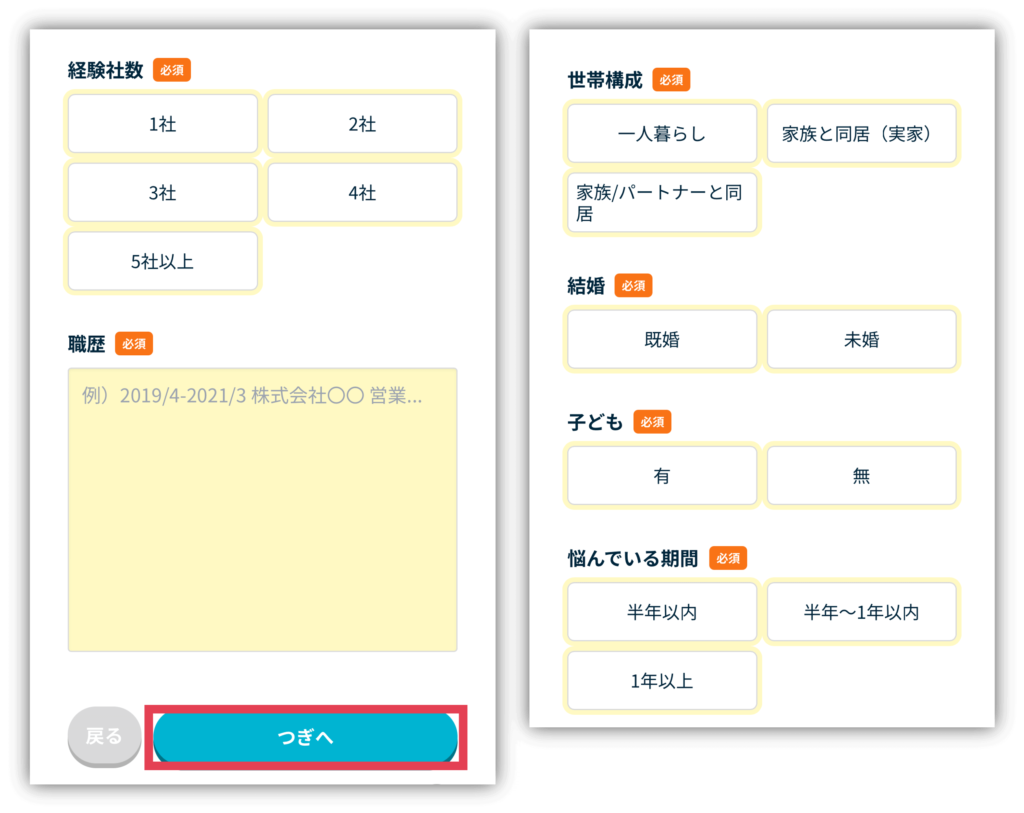Image resolution: width=1024 pixels, height=813 pixels.
Task: Focus the 職歴 text area
Action: (263, 509)
